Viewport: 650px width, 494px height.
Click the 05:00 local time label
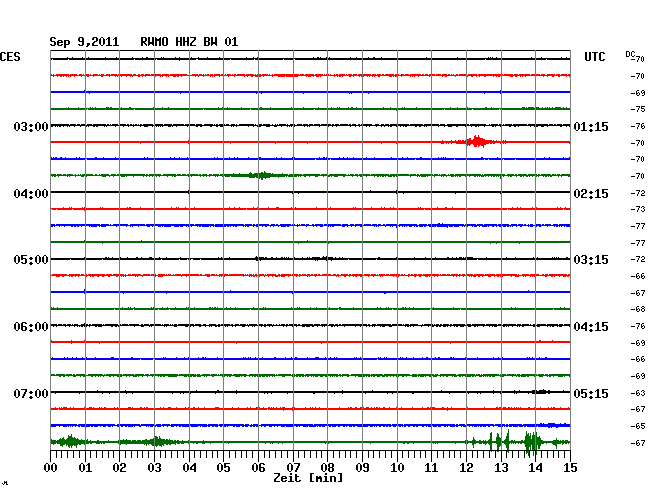(x=31, y=260)
